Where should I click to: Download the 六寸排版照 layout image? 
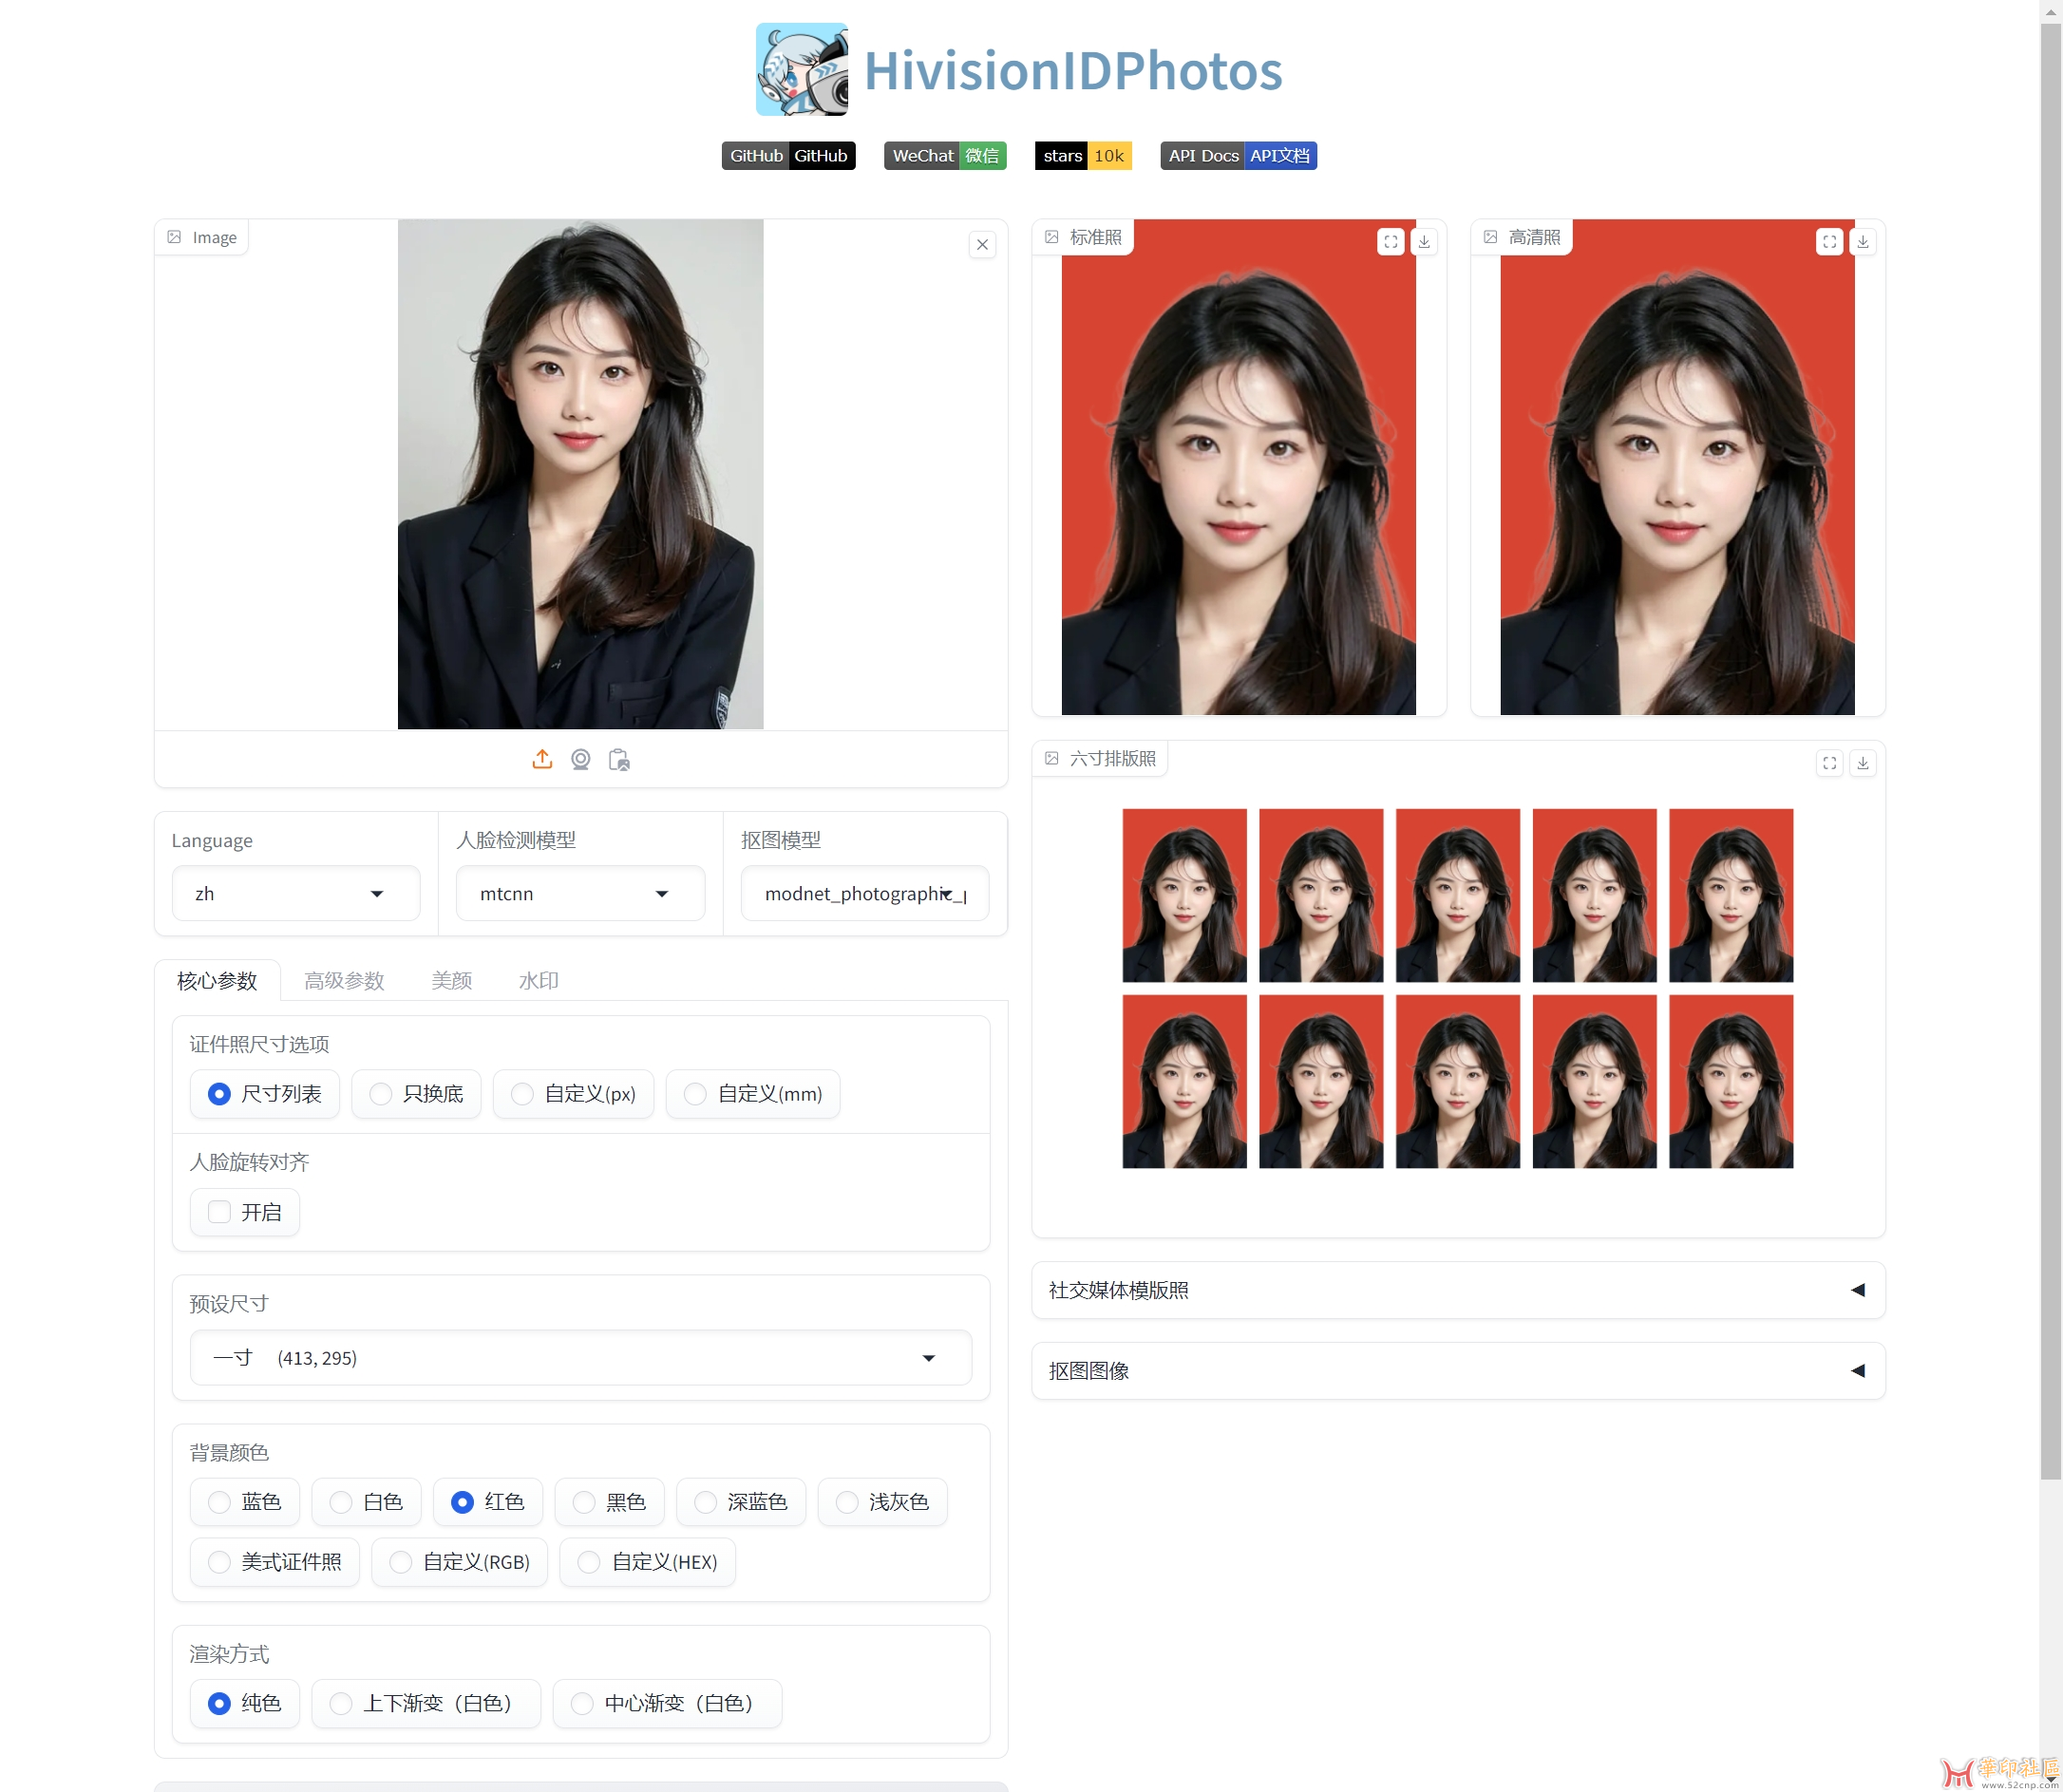pyautogui.click(x=1862, y=763)
